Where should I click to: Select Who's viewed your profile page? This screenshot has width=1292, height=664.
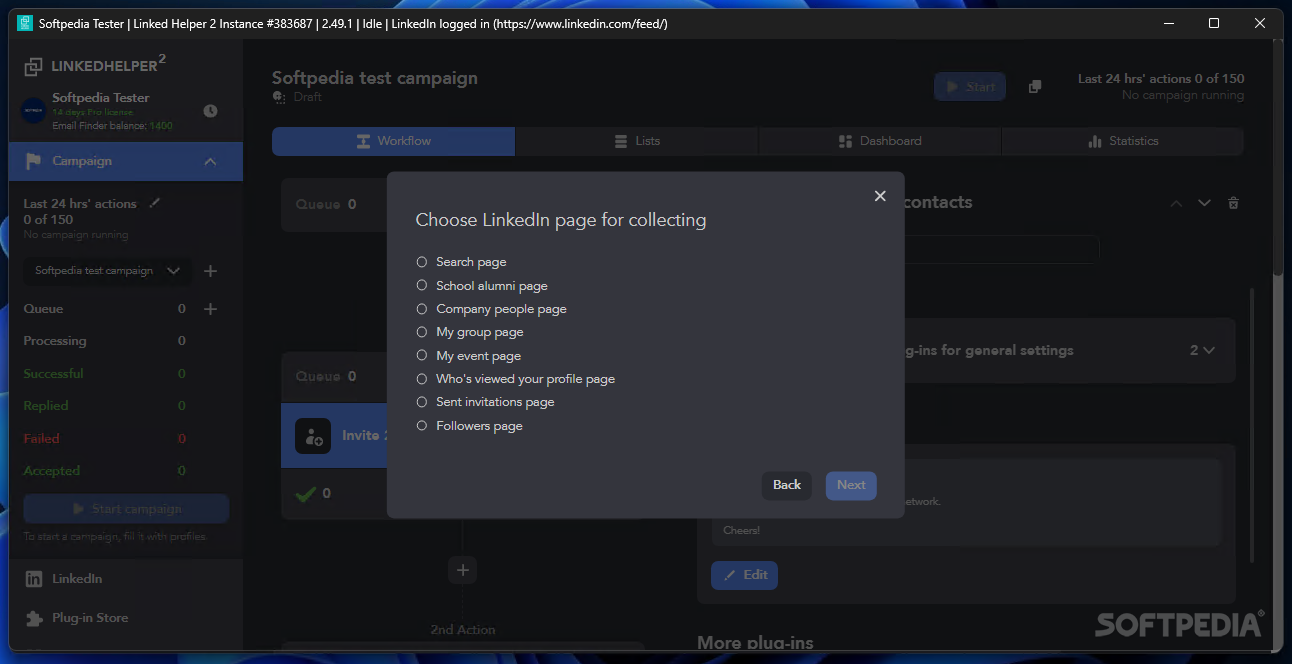tap(422, 379)
